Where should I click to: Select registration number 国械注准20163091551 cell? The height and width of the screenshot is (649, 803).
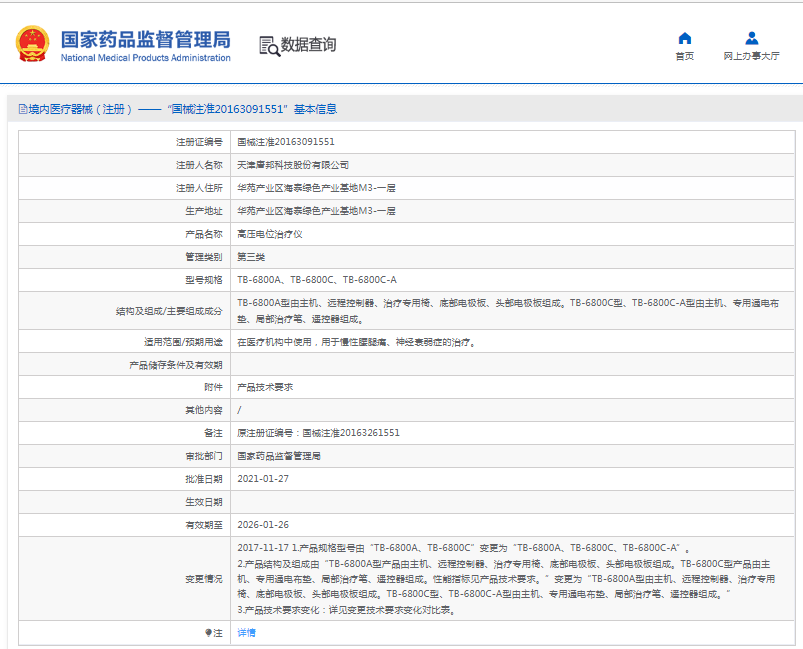click(285, 142)
